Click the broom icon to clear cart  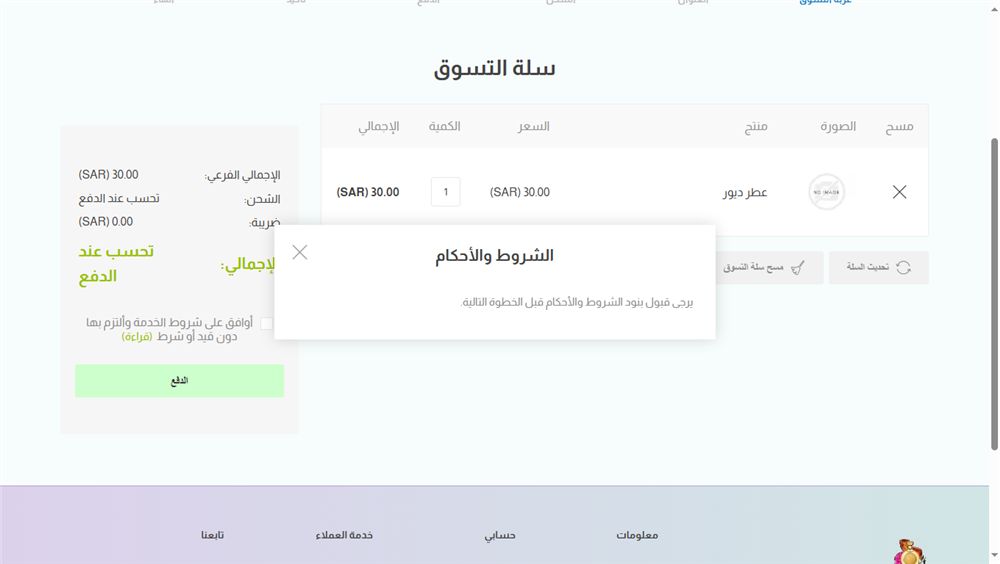(x=797, y=268)
